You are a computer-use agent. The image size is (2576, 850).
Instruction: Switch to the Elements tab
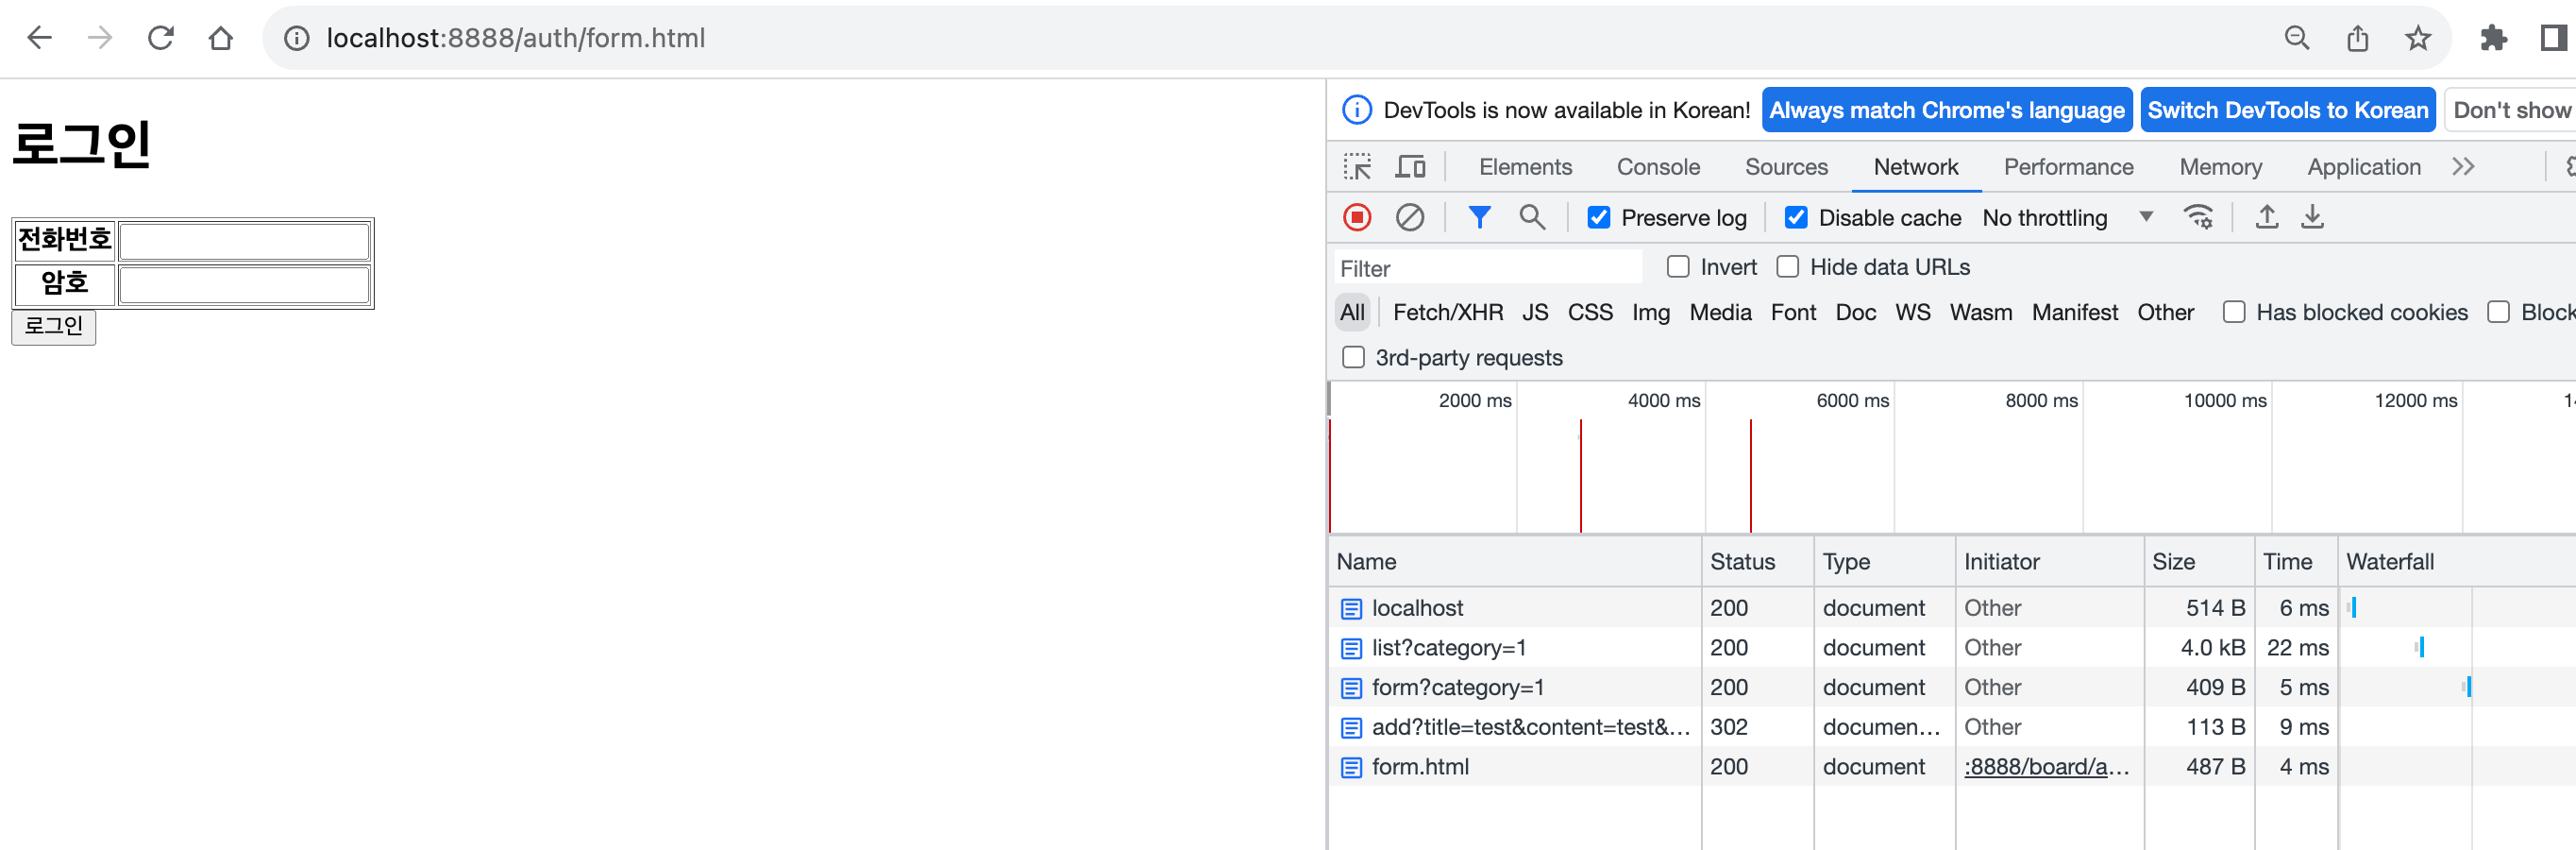pos(1525,167)
